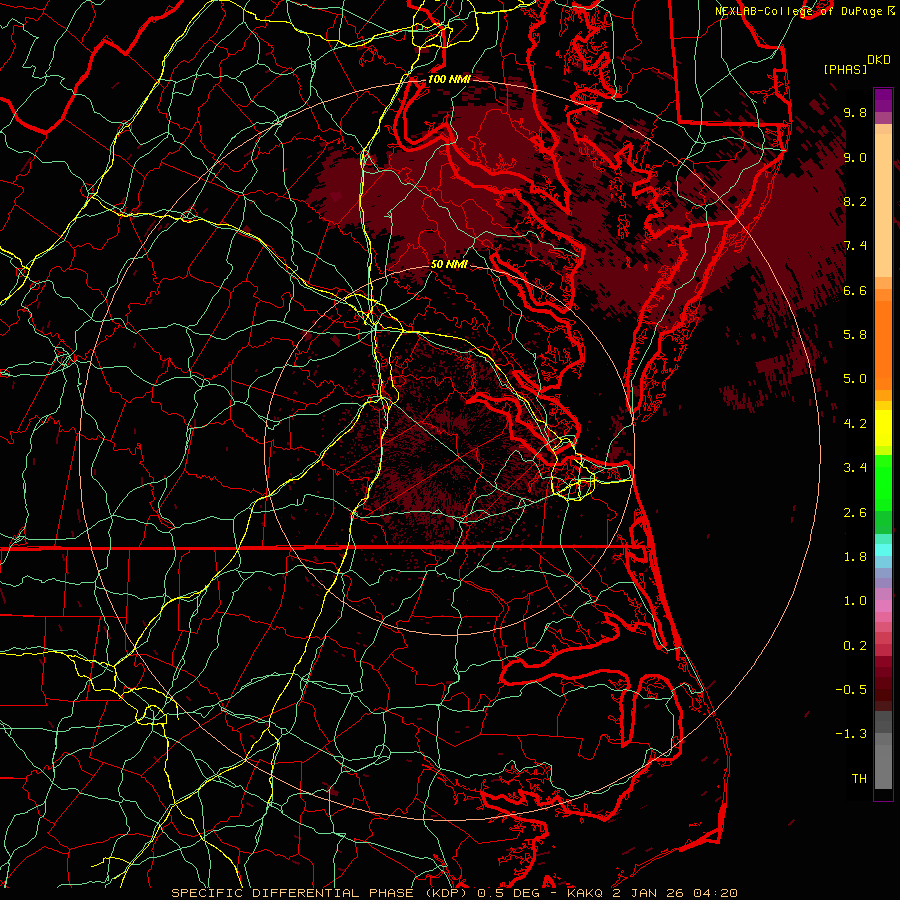Screen dimensions: 900x900
Task: Click the [PHAS] label above the color scale
Action: (x=844, y=69)
